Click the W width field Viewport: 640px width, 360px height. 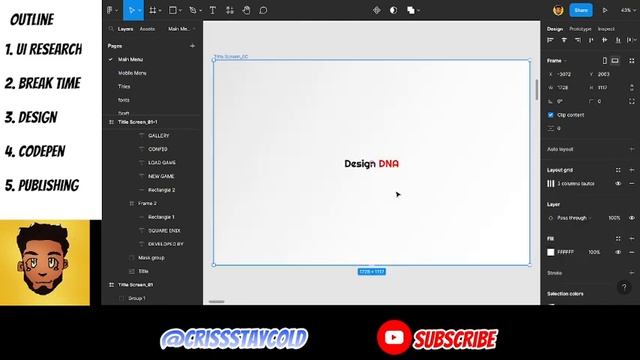pos(565,88)
